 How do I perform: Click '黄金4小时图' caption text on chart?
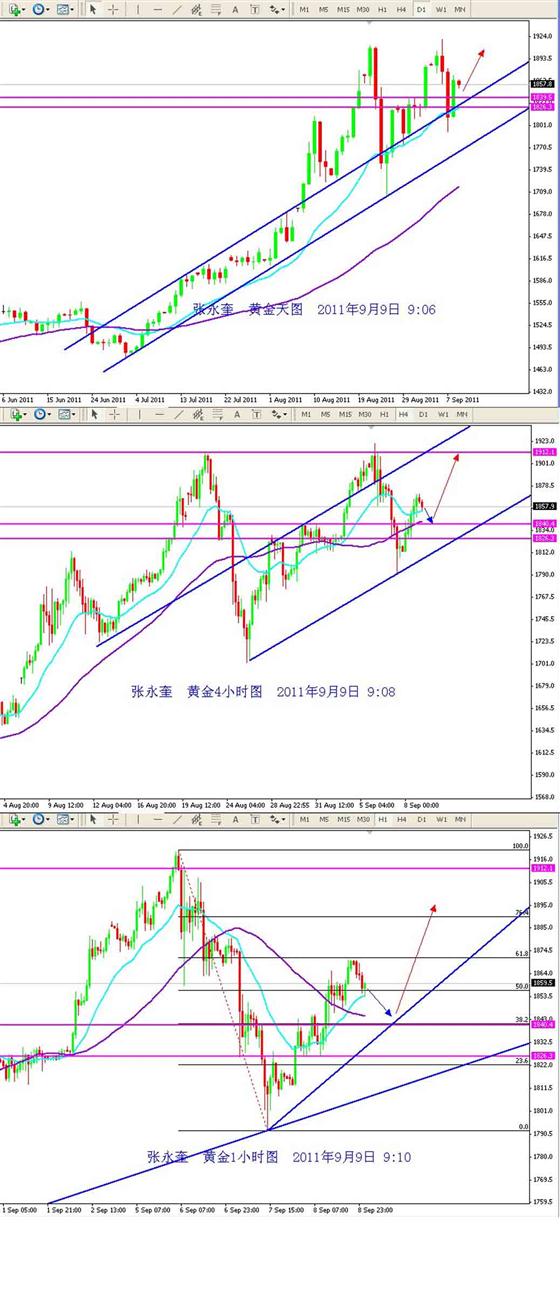pyautogui.click(x=223, y=690)
